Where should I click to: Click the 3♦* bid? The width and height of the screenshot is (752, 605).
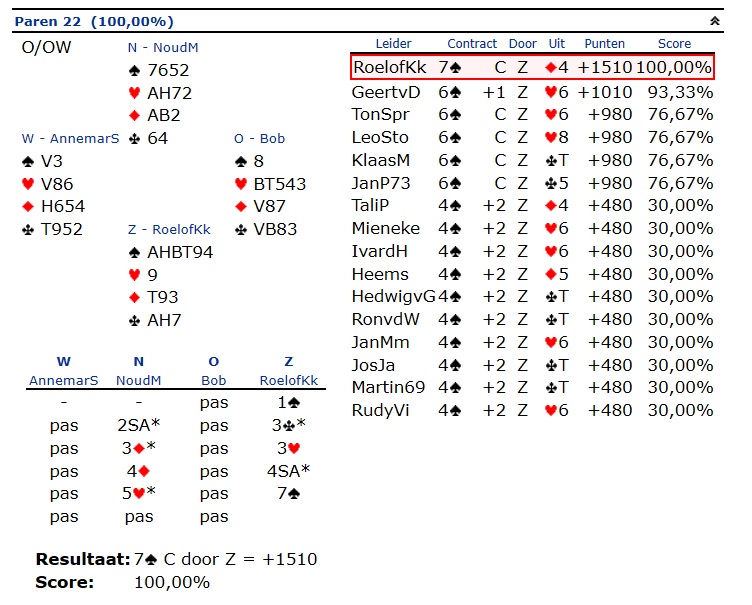pyautogui.click(x=139, y=448)
